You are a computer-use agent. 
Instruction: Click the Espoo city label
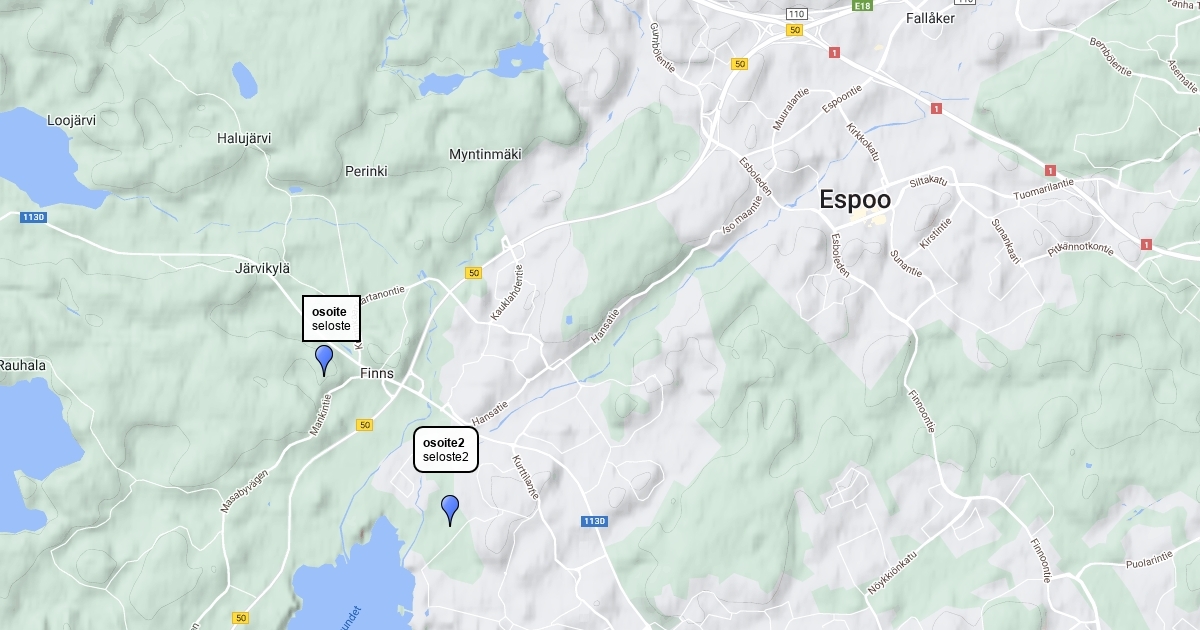[855, 199]
